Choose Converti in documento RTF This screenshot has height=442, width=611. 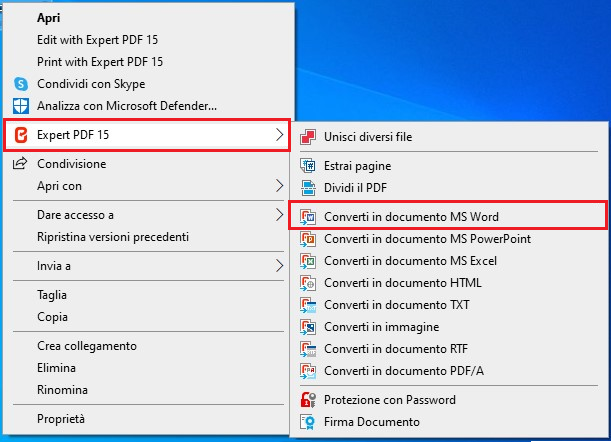coord(449,349)
